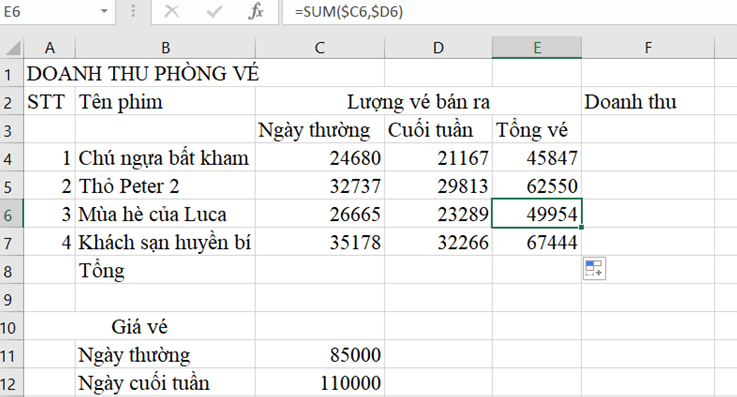Select the Tổng vé subheader cell
The image size is (737, 397).
click(x=537, y=130)
